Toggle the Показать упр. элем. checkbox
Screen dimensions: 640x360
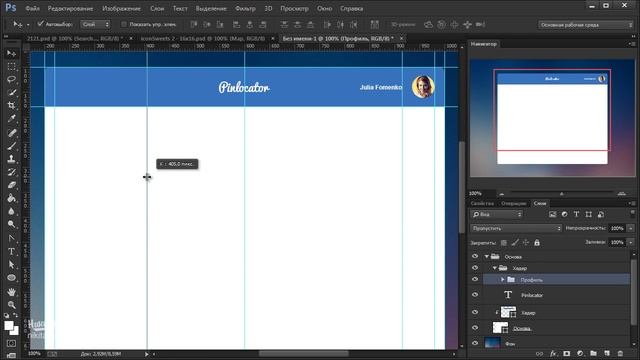[x=124, y=24]
